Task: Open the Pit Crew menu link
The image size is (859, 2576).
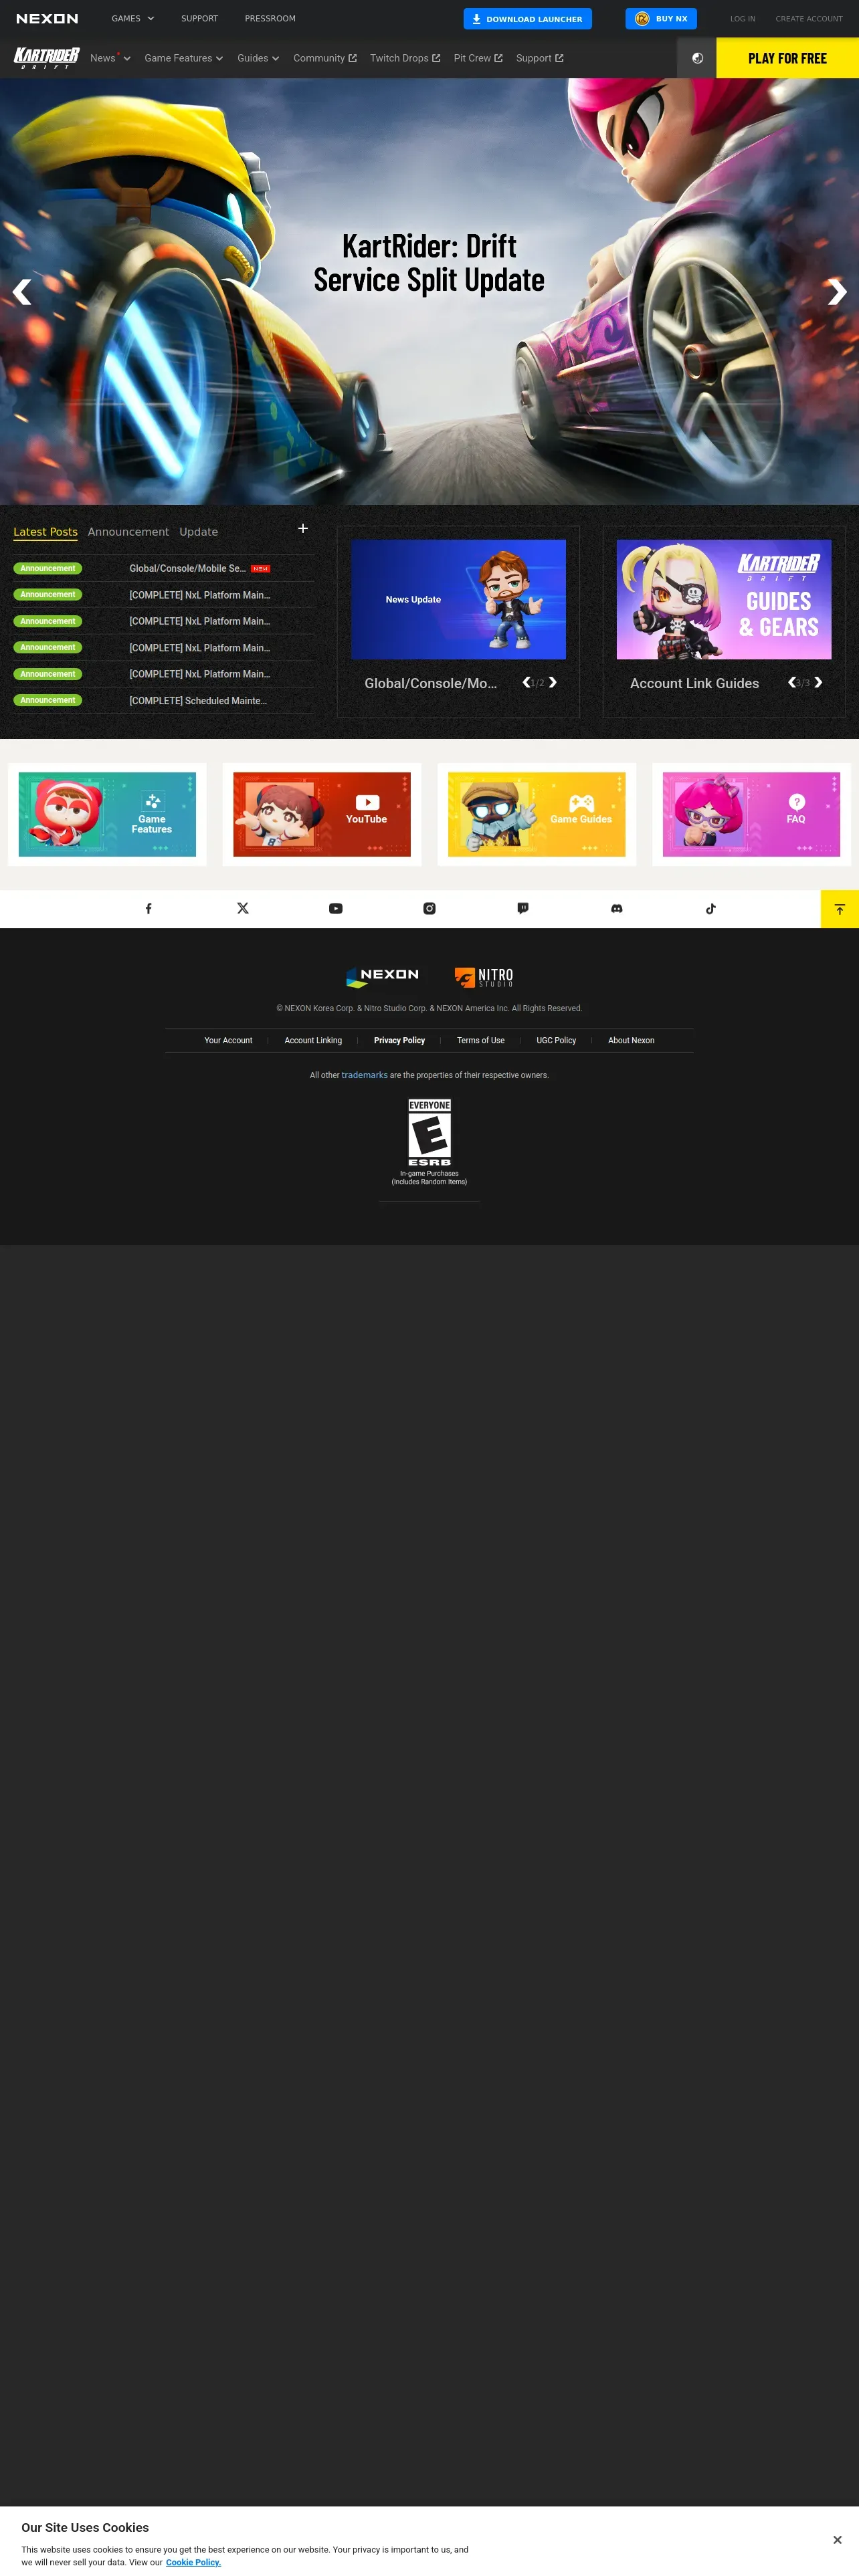Action: pyautogui.click(x=478, y=58)
